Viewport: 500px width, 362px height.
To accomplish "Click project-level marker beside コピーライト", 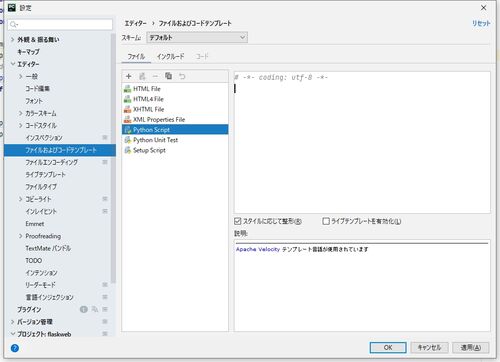I will point(105,199).
